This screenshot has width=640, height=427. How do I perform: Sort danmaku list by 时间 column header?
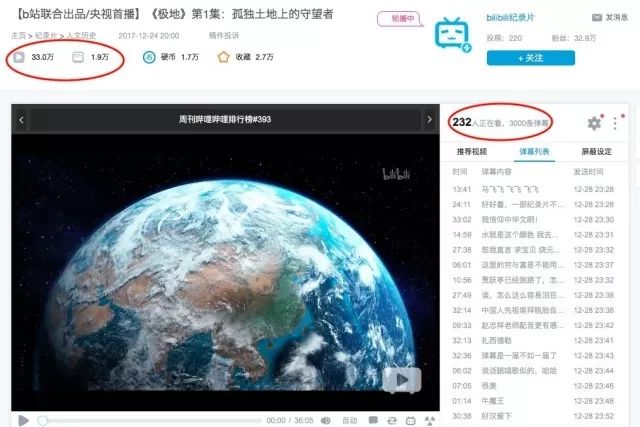(460, 172)
